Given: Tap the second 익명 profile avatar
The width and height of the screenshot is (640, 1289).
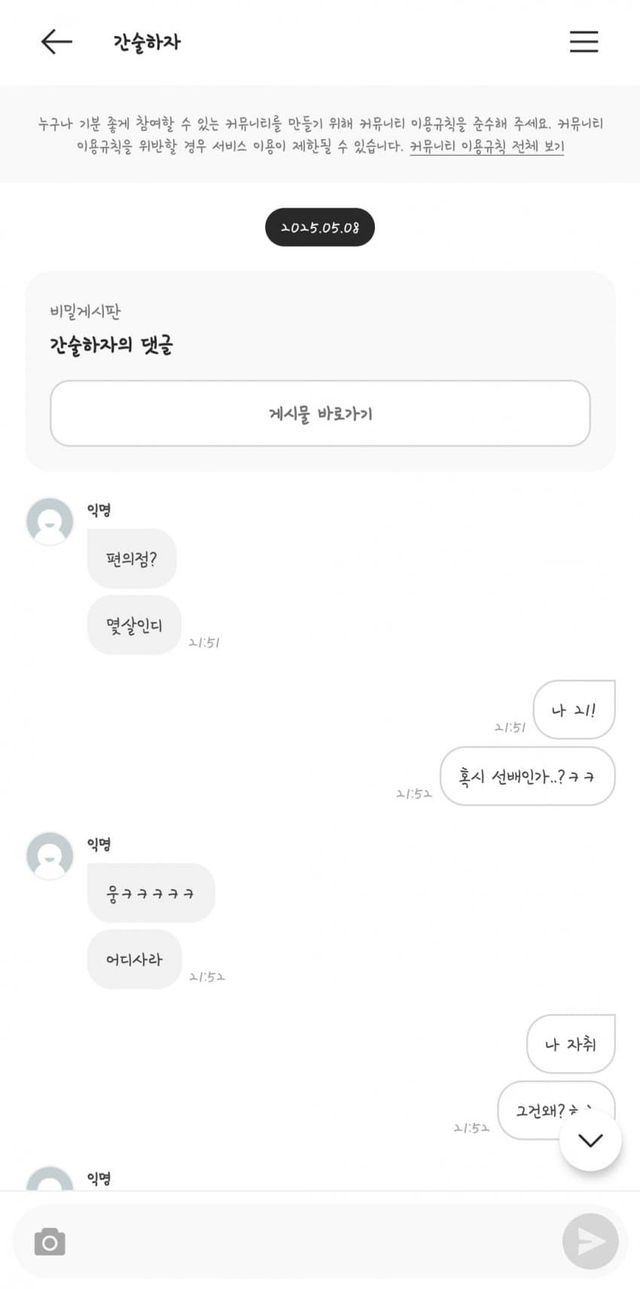Looking at the screenshot, I should [x=50, y=856].
